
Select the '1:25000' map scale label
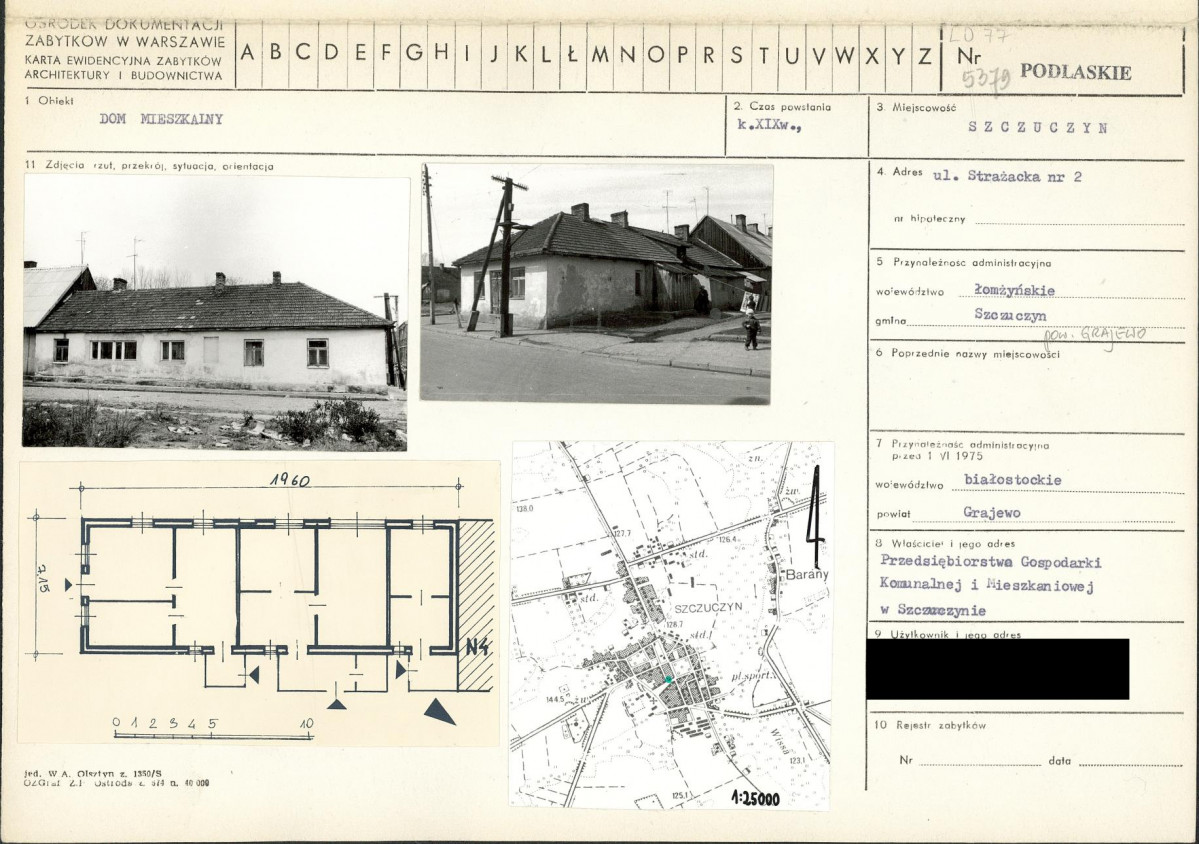[755, 799]
